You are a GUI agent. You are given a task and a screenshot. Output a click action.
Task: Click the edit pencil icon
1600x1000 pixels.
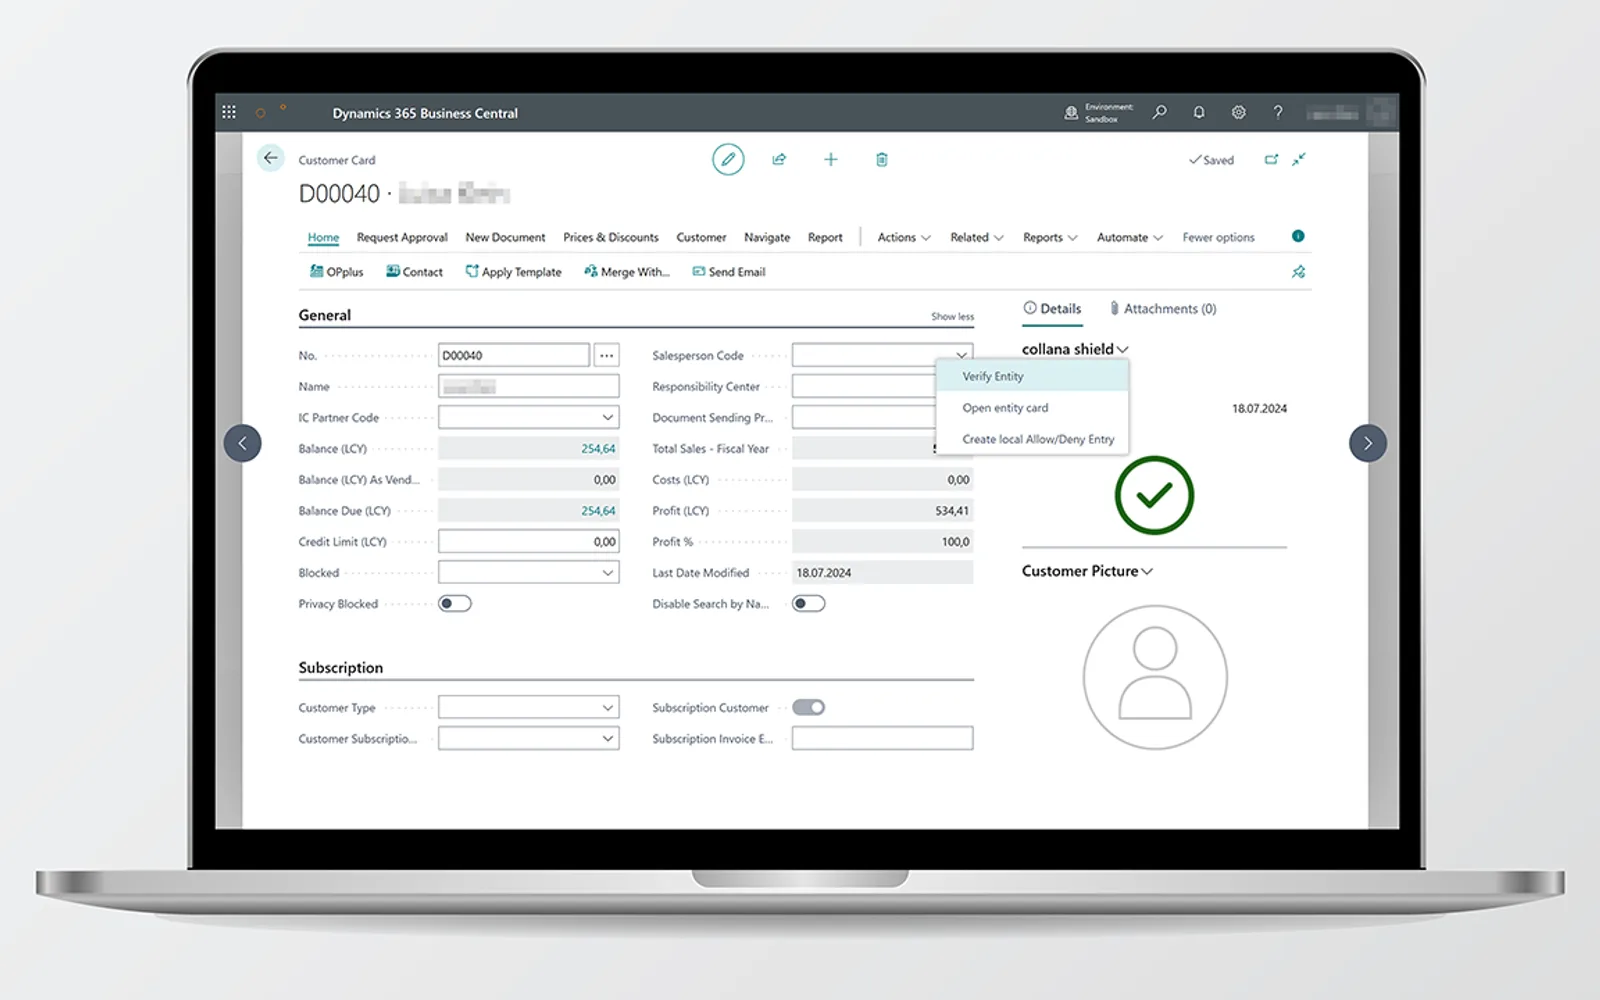[x=728, y=159]
